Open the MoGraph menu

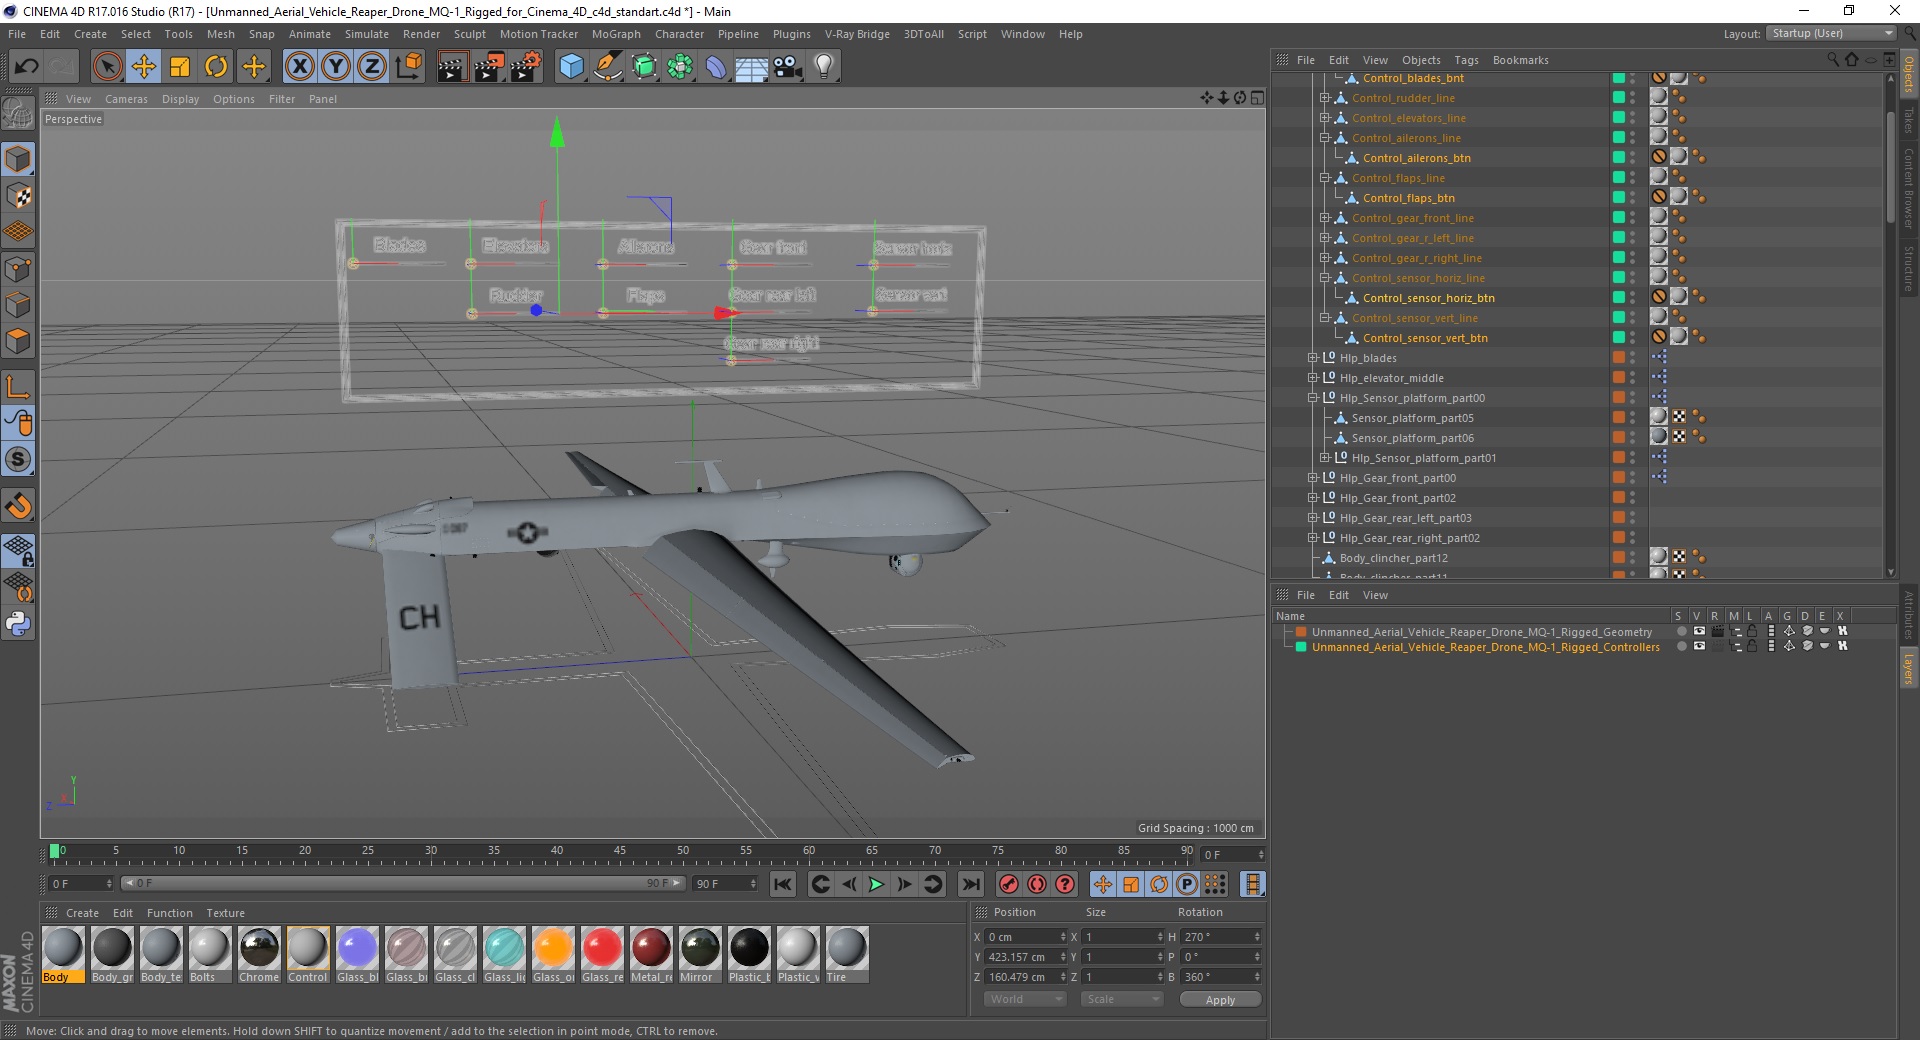pyautogui.click(x=616, y=34)
